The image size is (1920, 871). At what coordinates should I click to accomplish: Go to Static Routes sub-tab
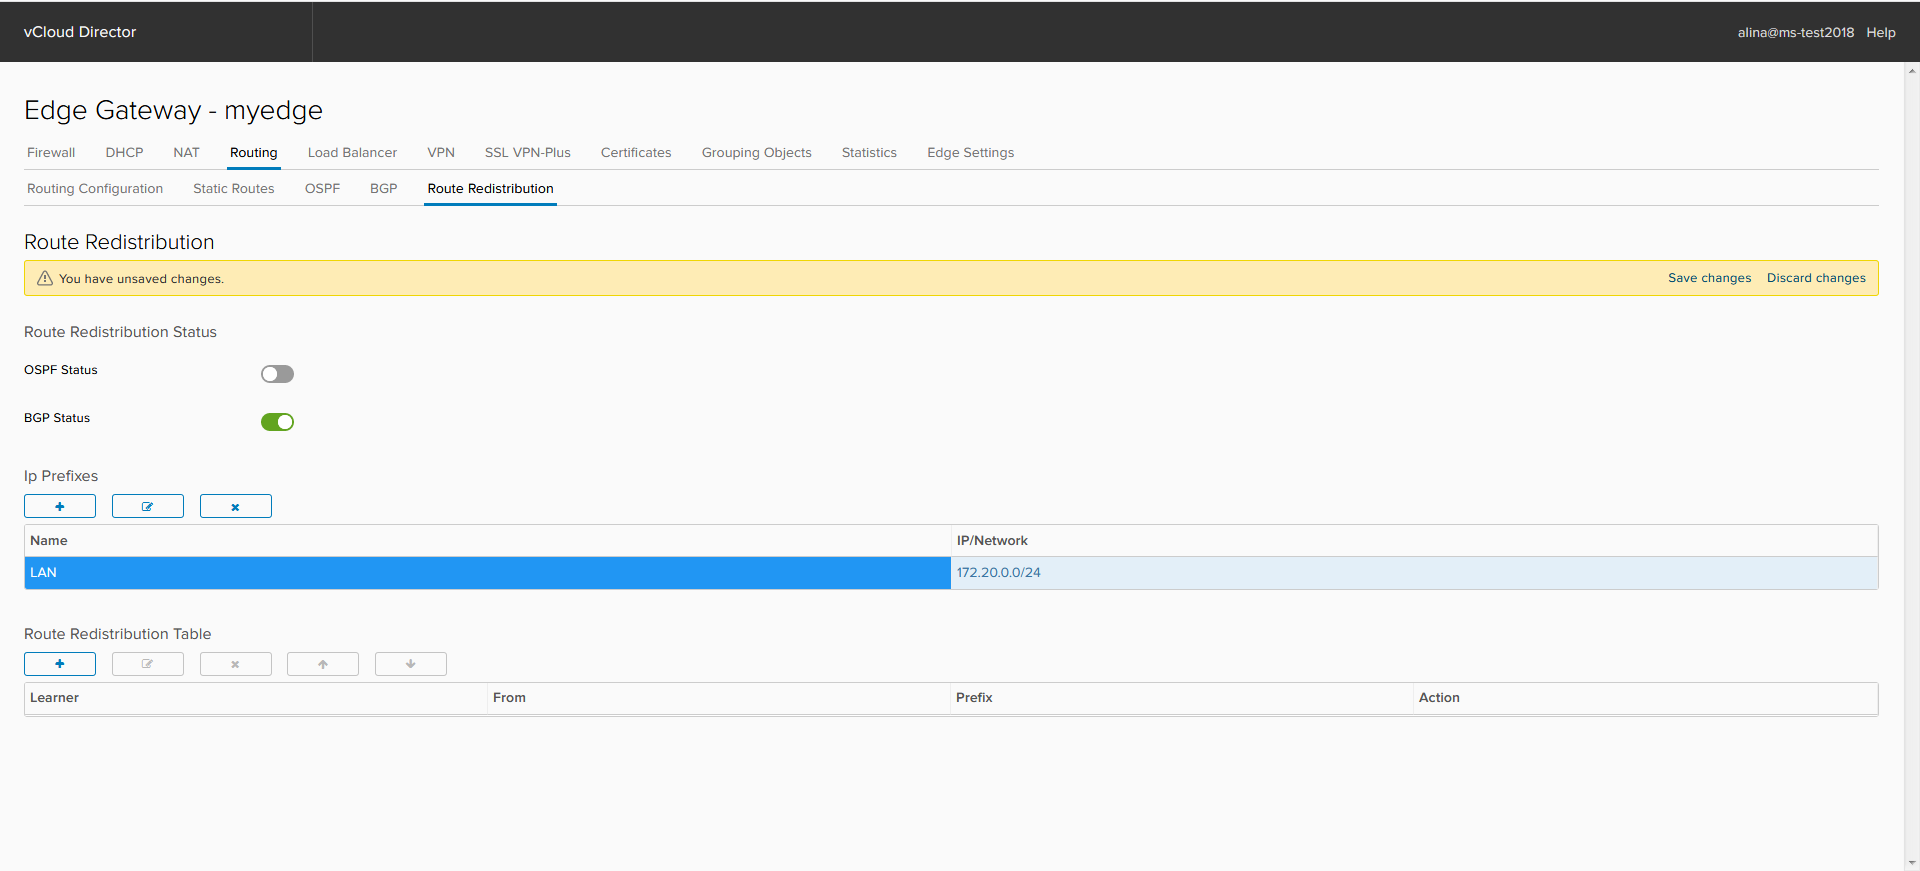[234, 189]
